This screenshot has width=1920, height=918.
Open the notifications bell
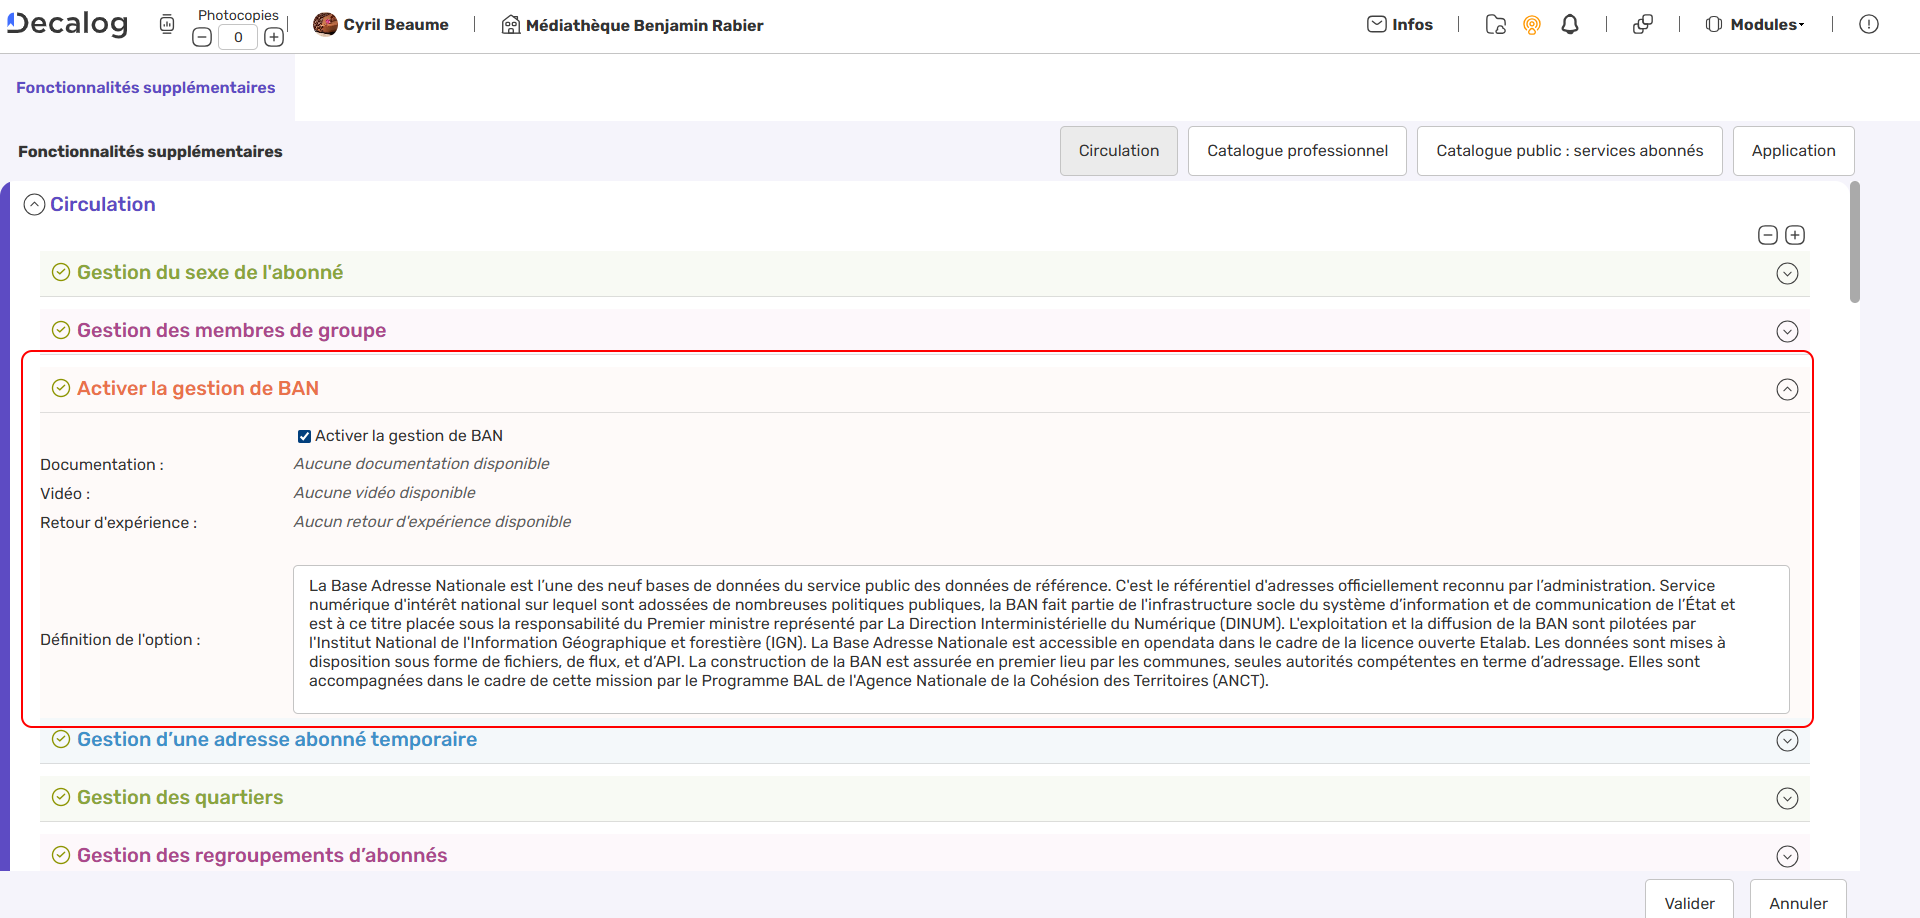point(1570,25)
